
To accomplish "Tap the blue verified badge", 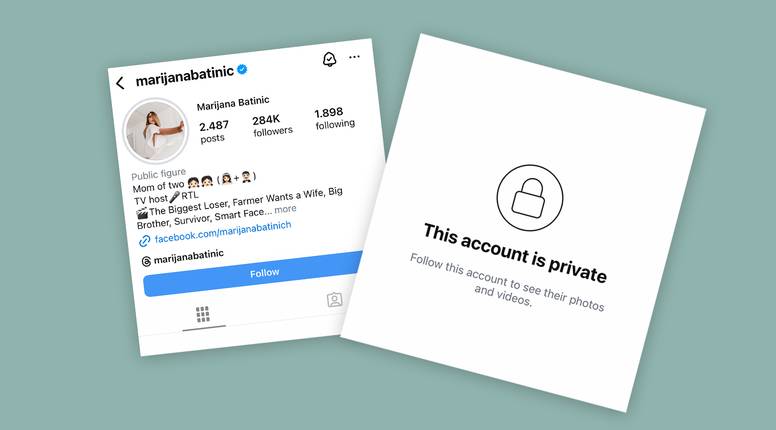I will (x=242, y=69).
